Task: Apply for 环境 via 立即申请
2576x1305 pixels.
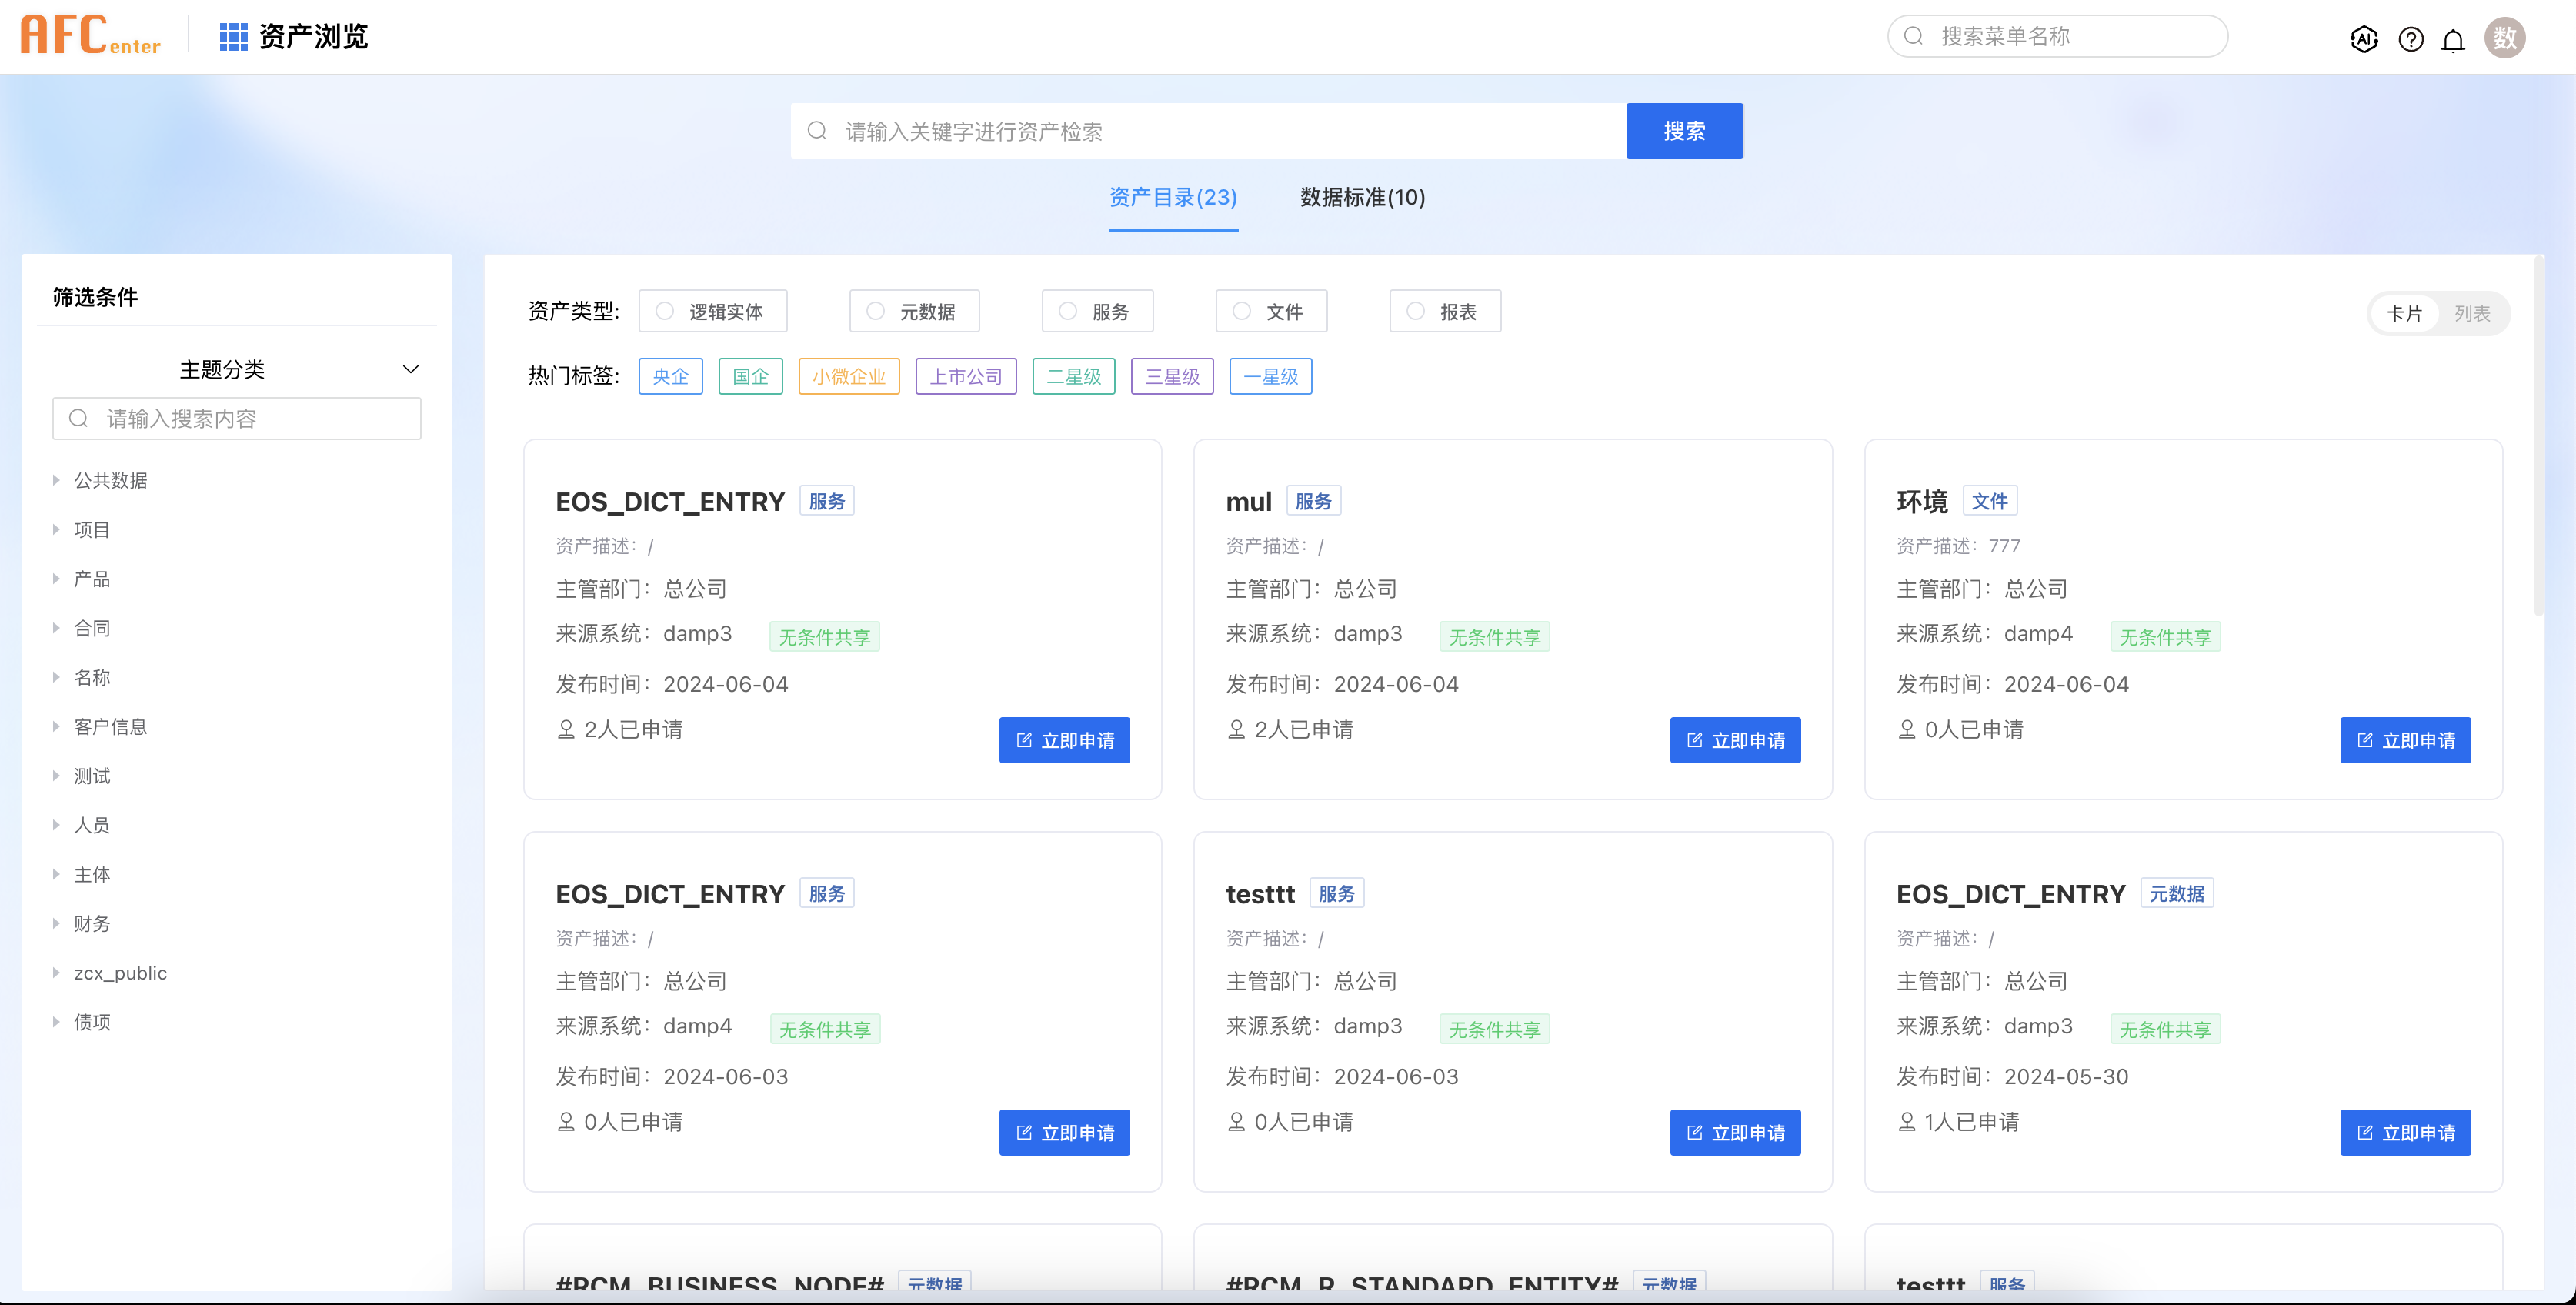Action: (2405, 740)
